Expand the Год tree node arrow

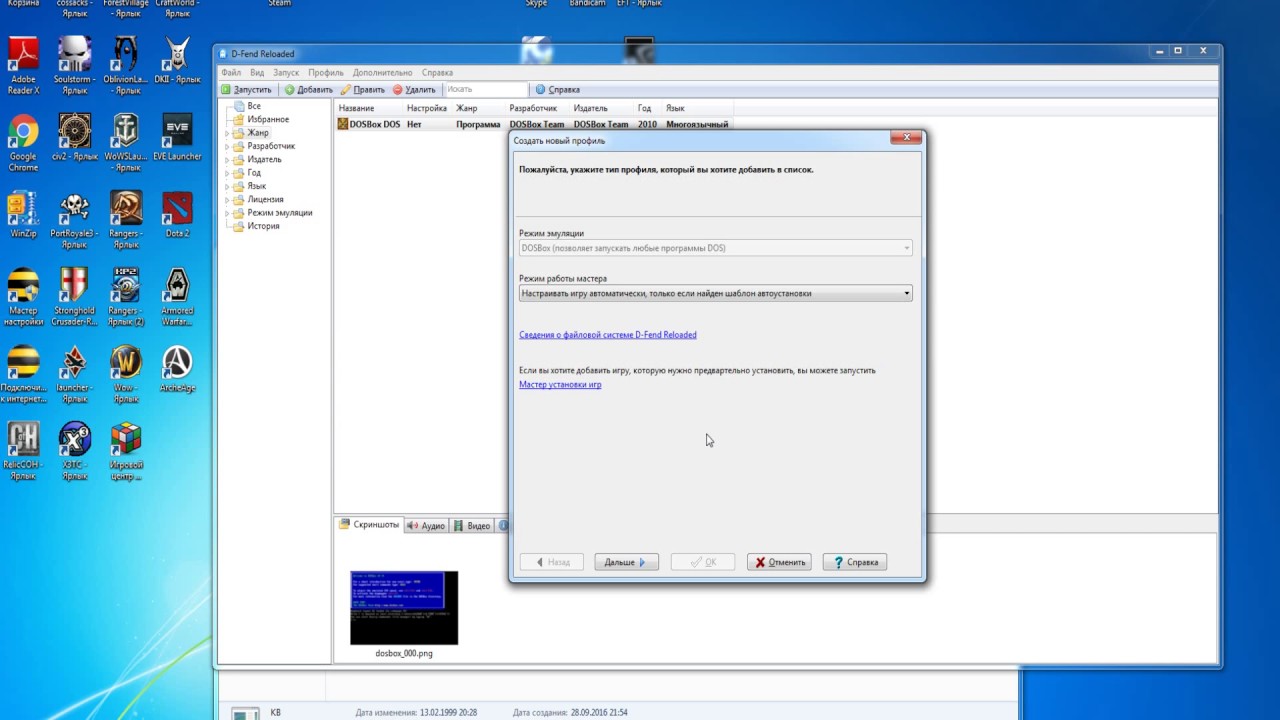coord(227,173)
